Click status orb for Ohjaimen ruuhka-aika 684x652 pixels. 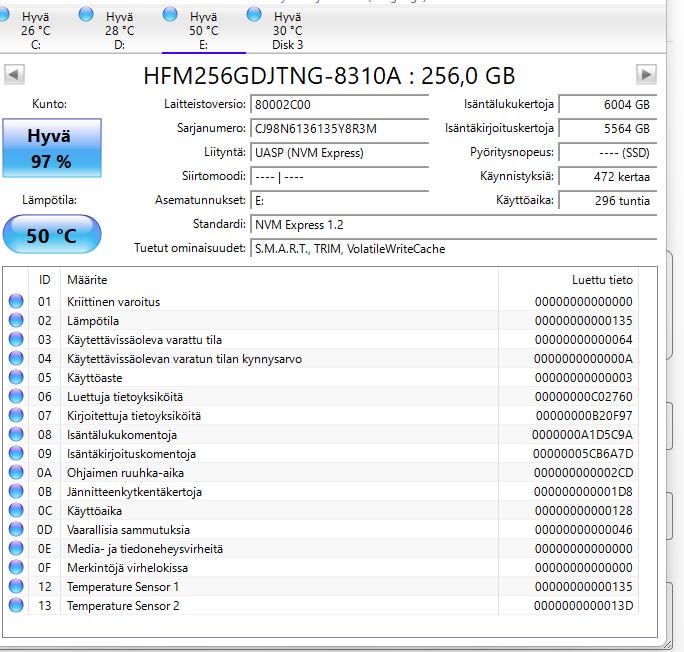tap(16, 473)
